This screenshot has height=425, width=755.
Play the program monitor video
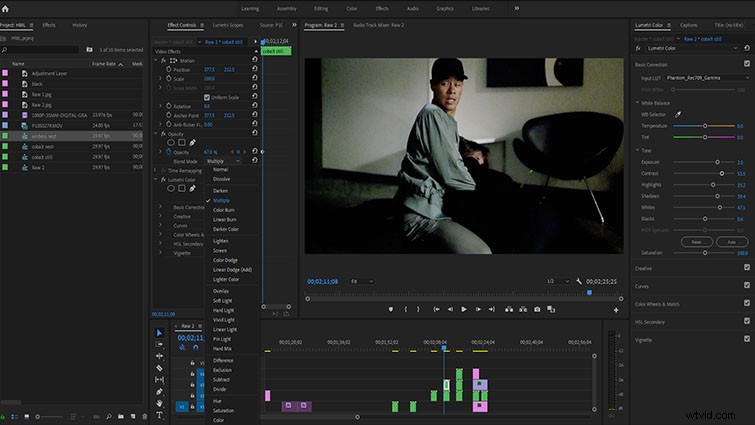coord(464,309)
